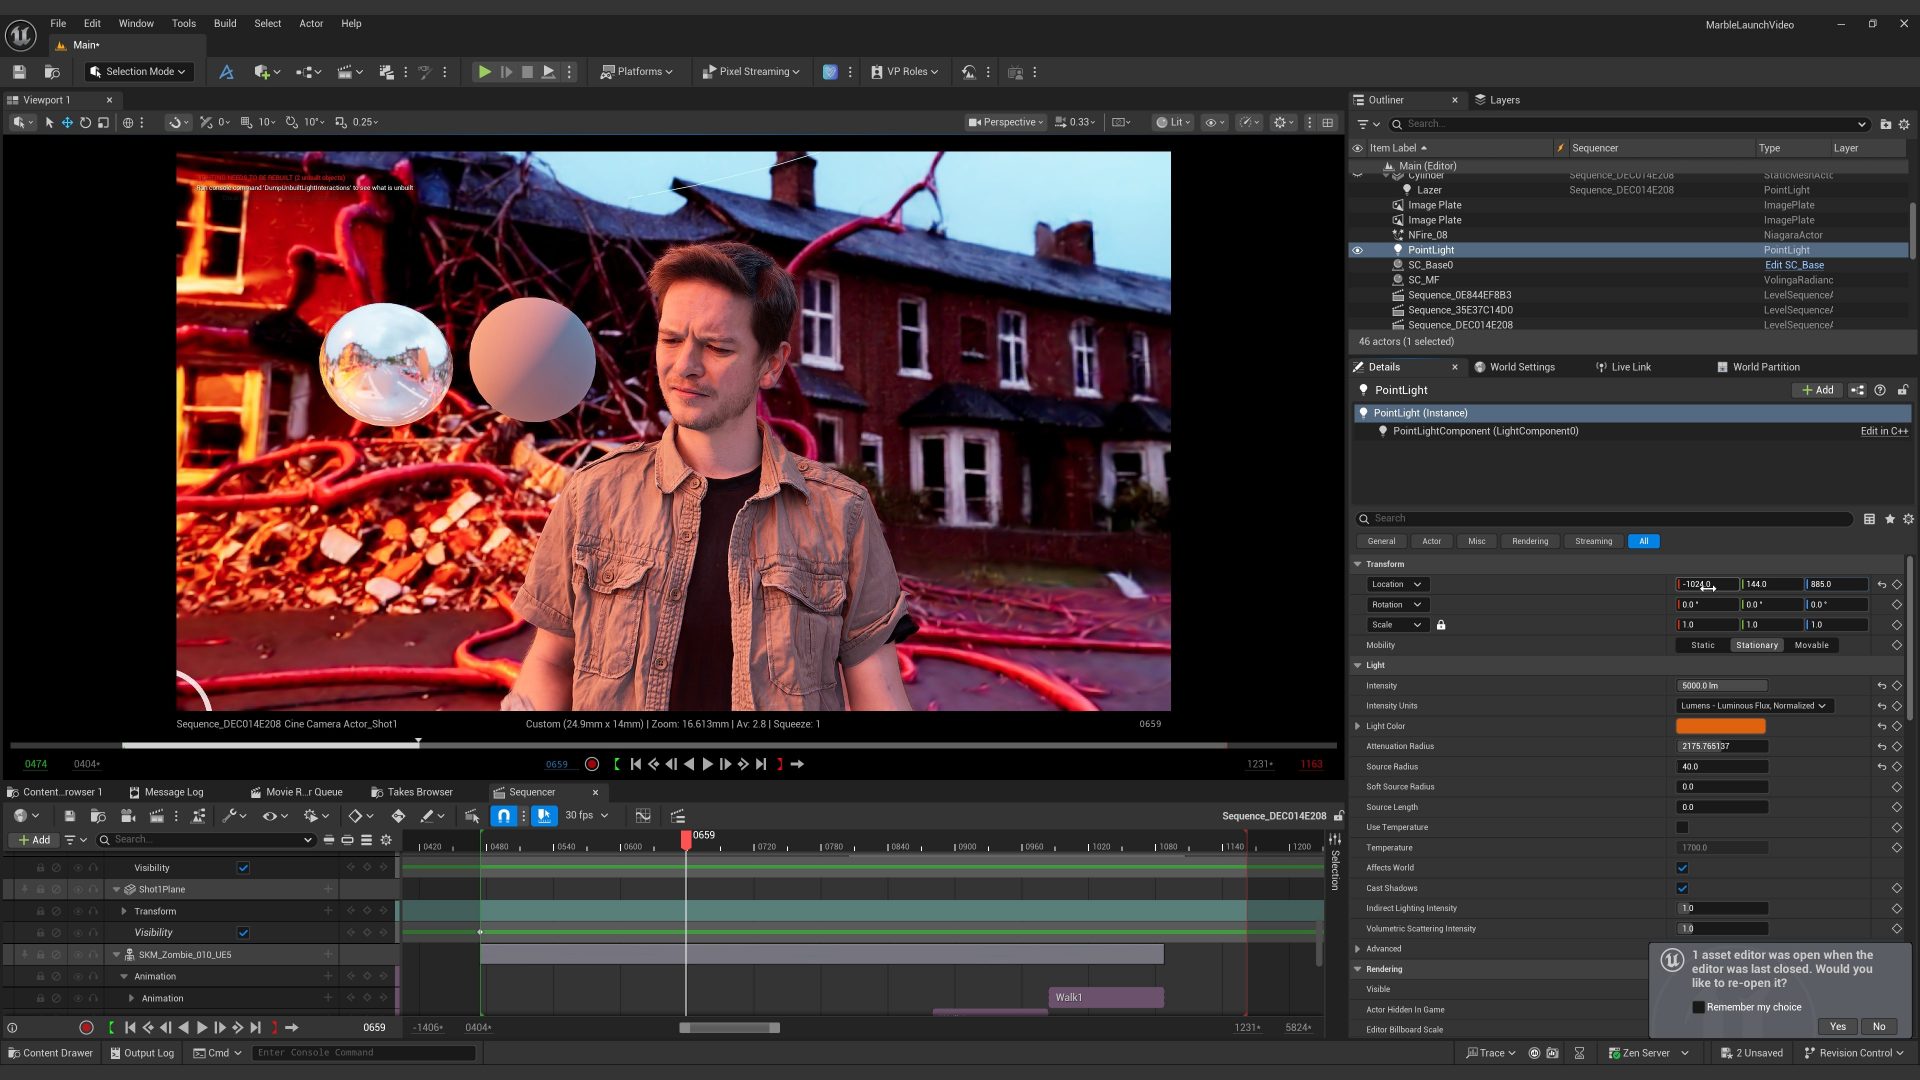The image size is (1920, 1080).
Task: Open the Content Drawer
Action: 50,1053
